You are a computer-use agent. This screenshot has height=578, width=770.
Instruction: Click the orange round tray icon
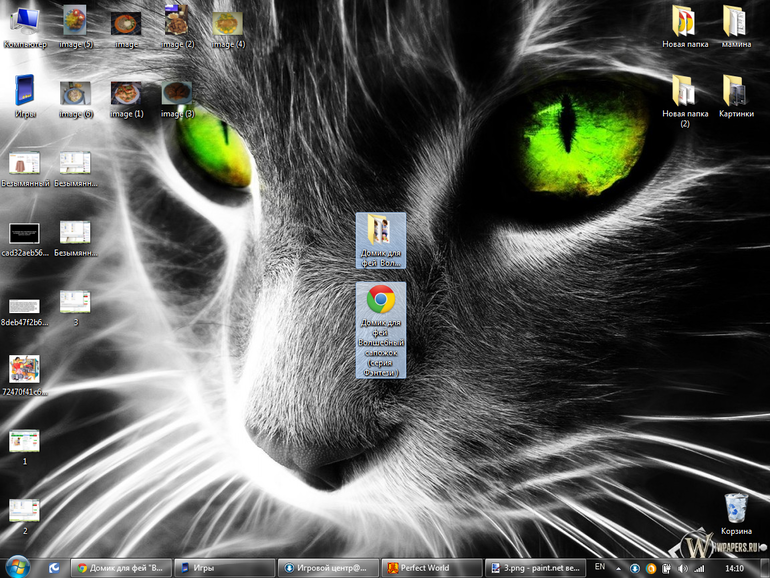click(651, 569)
